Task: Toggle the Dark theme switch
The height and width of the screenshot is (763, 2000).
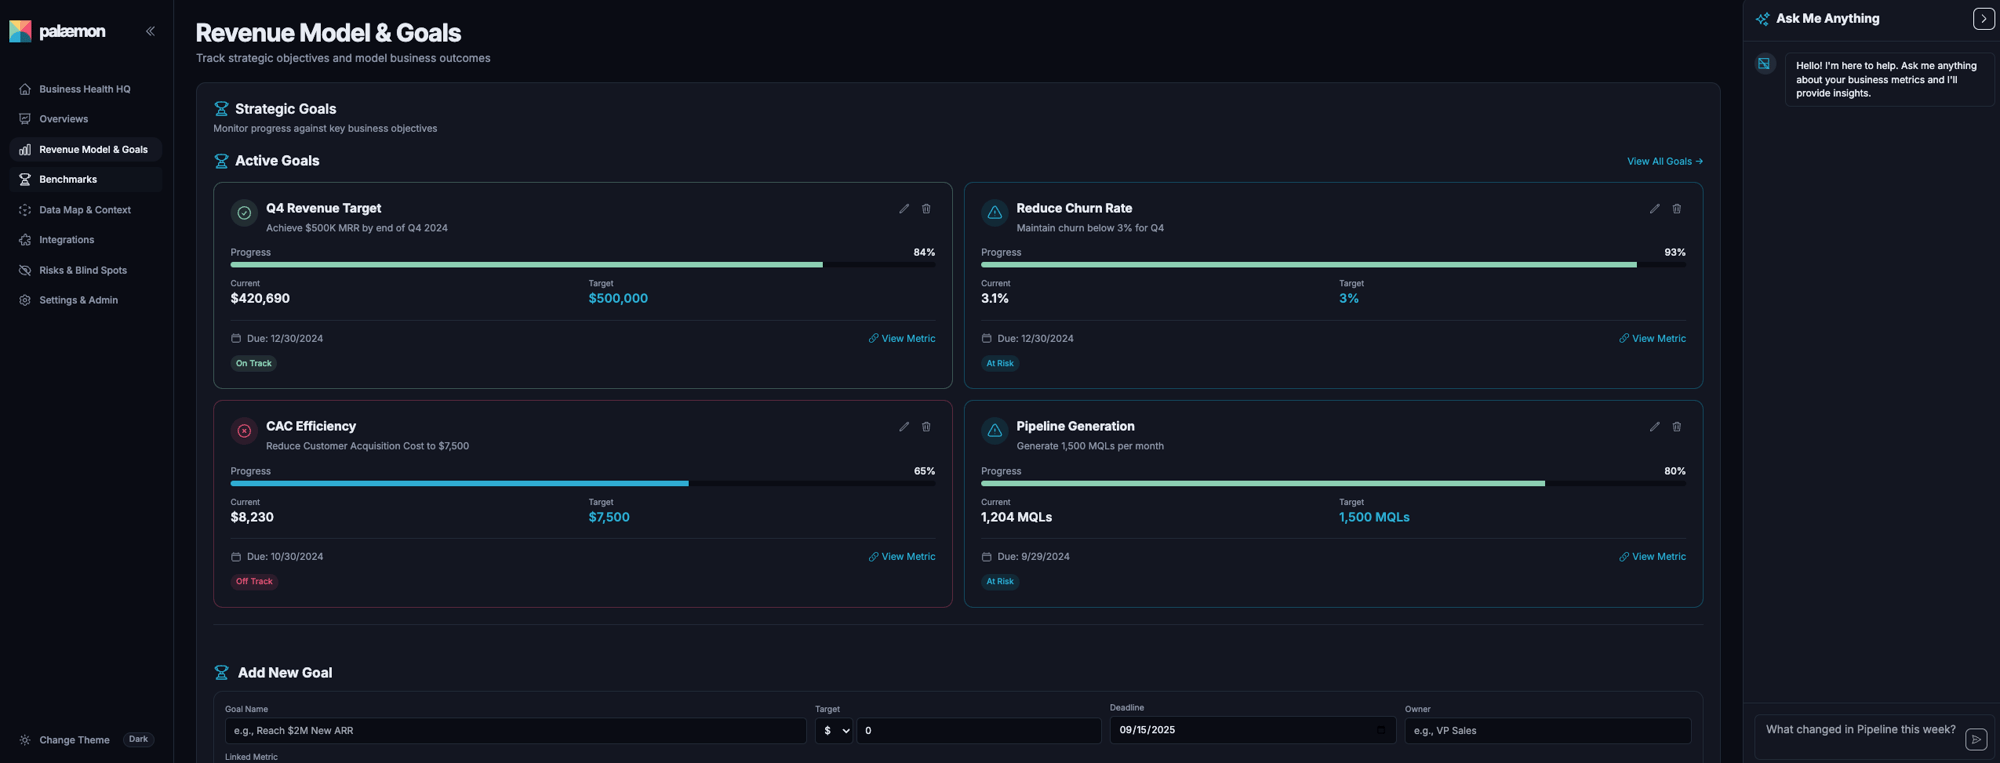Action: pyautogui.click(x=138, y=740)
